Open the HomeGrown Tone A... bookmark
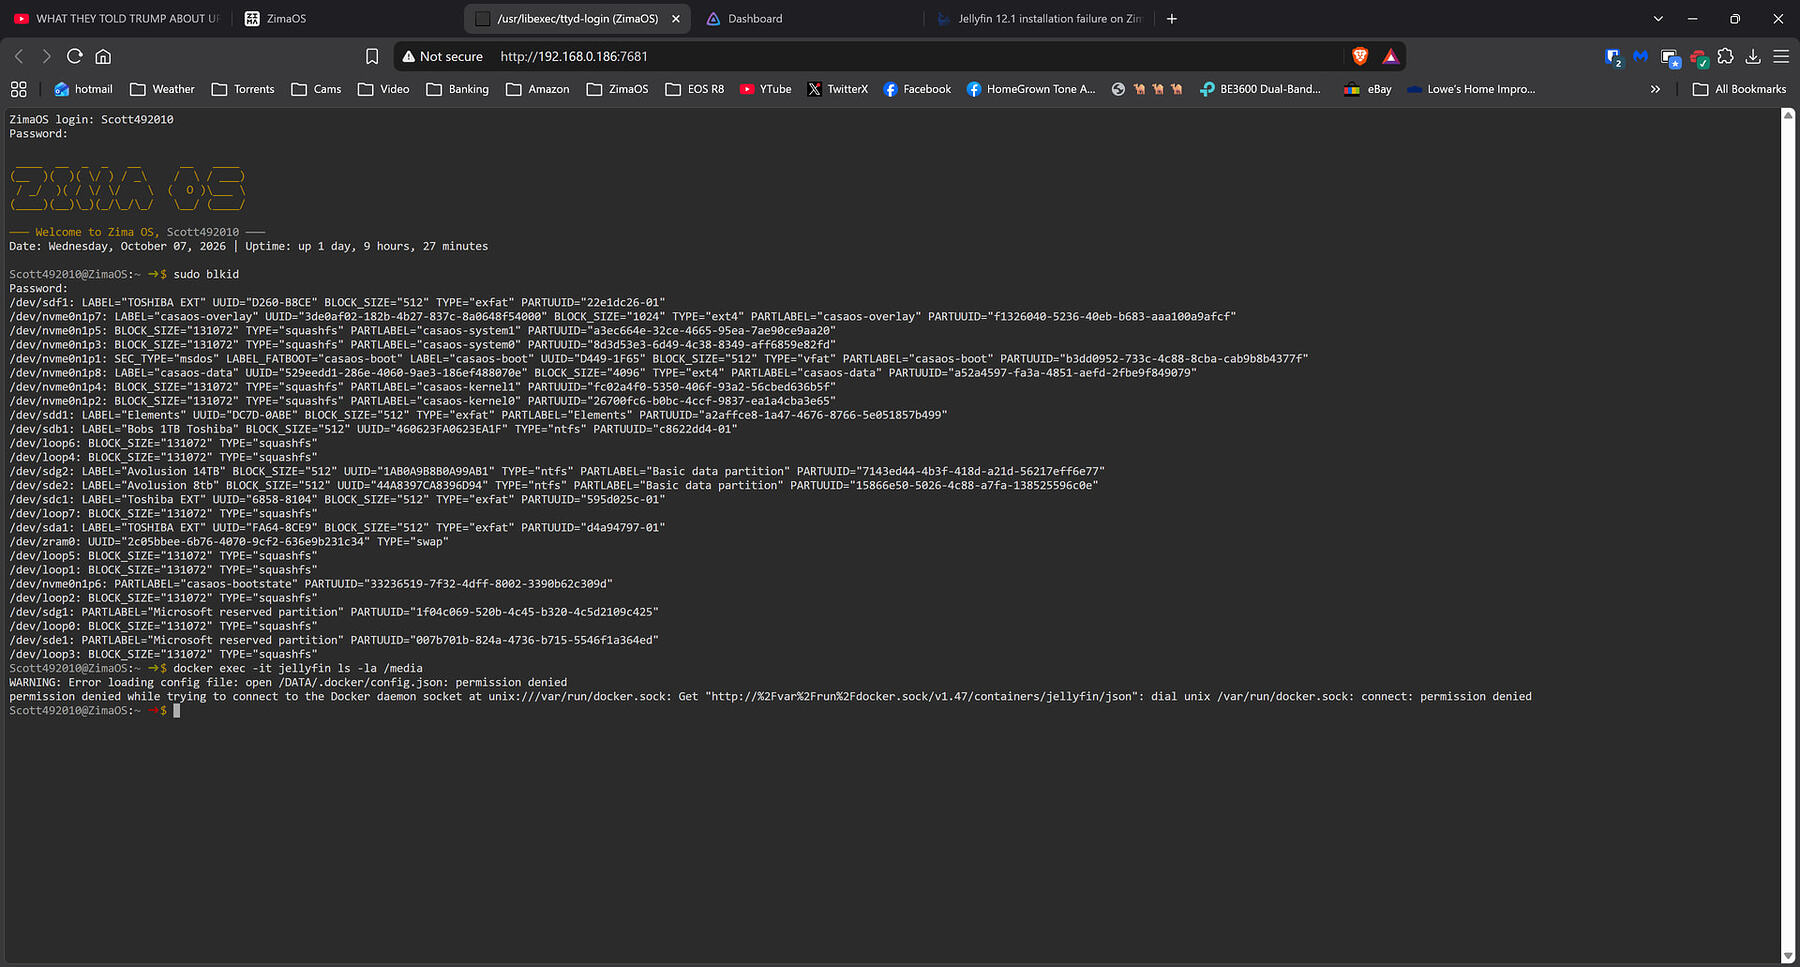This screenshot has width=1800, height=967. [1031, 89]
